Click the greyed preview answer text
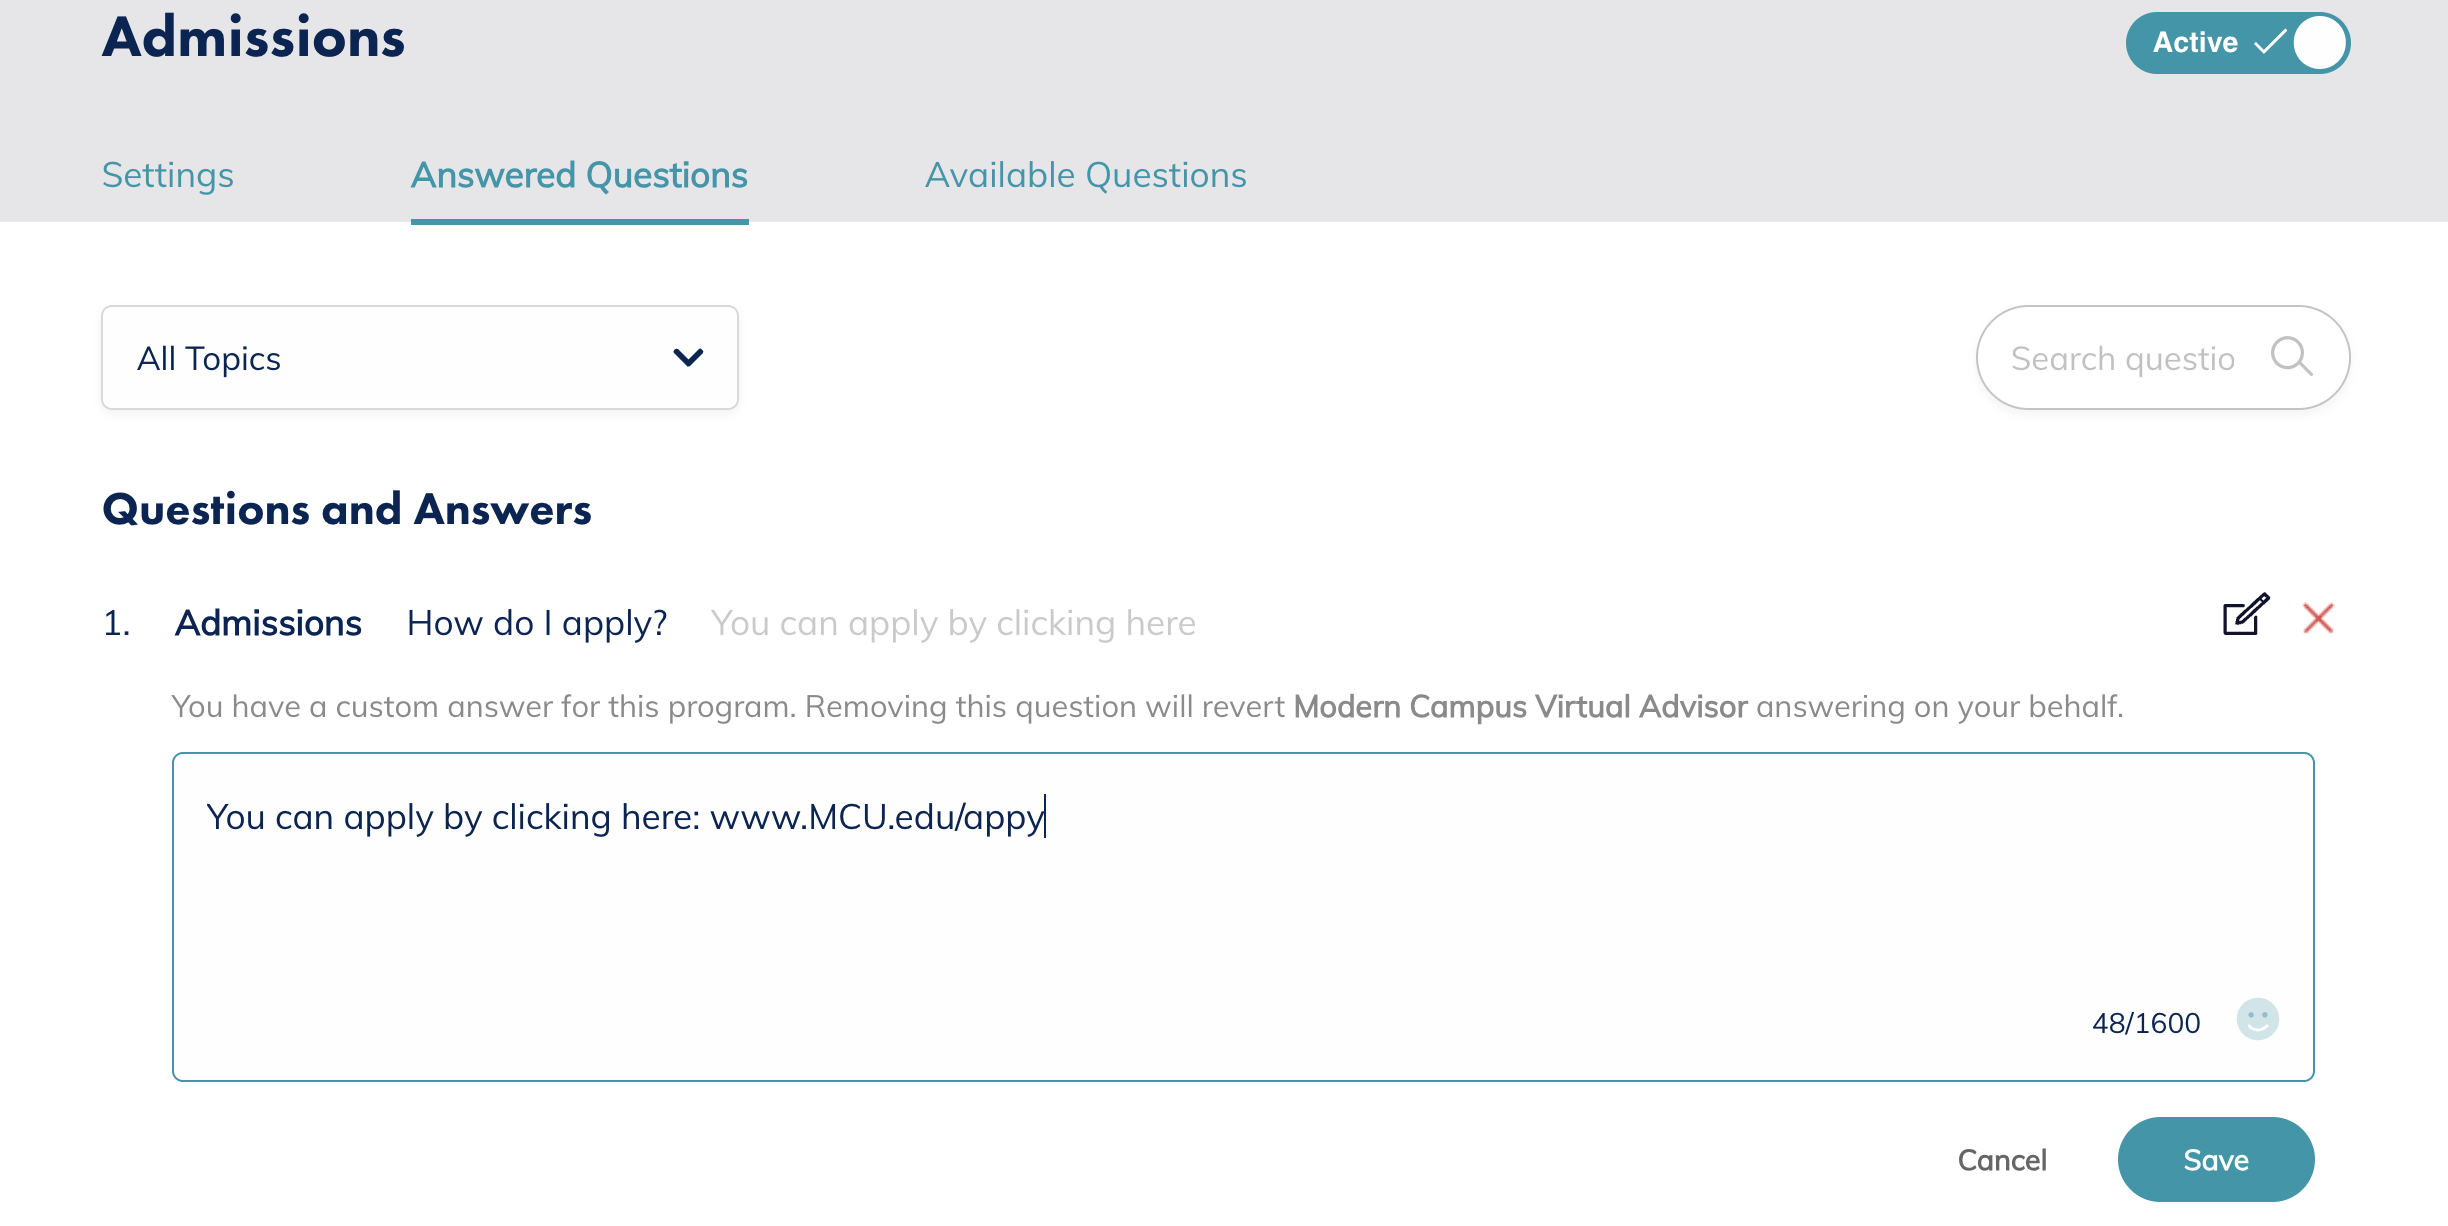The height and width of the screenshot is (1226, 2448). 952,622
